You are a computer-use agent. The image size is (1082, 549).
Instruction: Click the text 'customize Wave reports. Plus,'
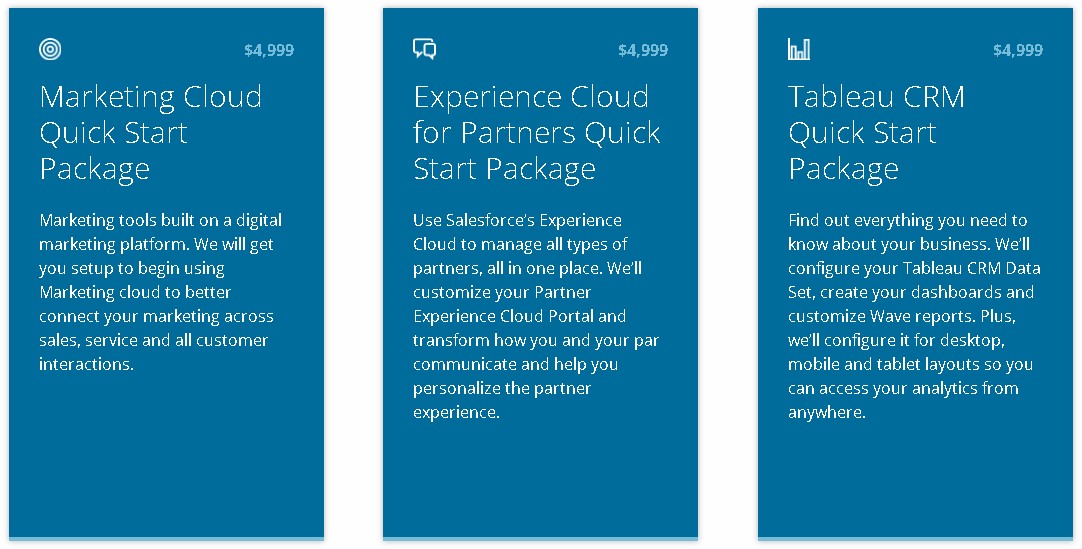[x=902, y=317]
